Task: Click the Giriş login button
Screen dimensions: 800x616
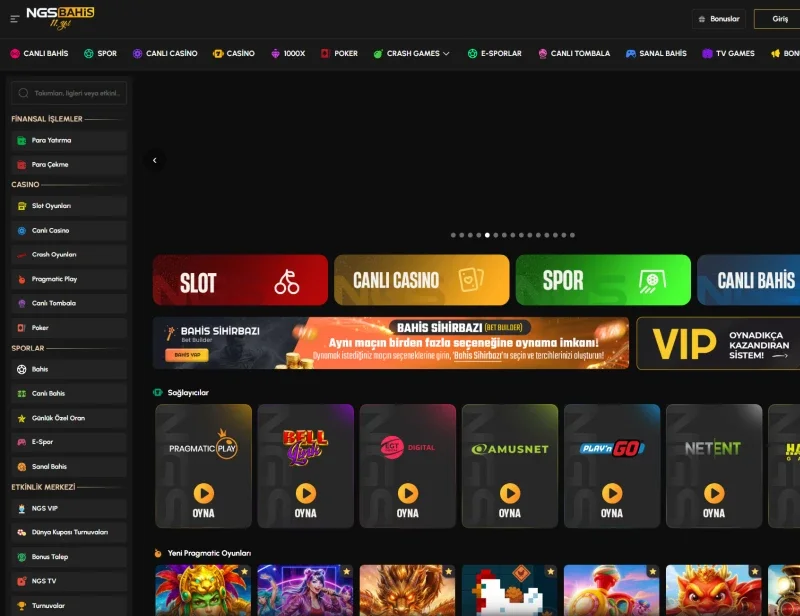Action: click(779, 19)
